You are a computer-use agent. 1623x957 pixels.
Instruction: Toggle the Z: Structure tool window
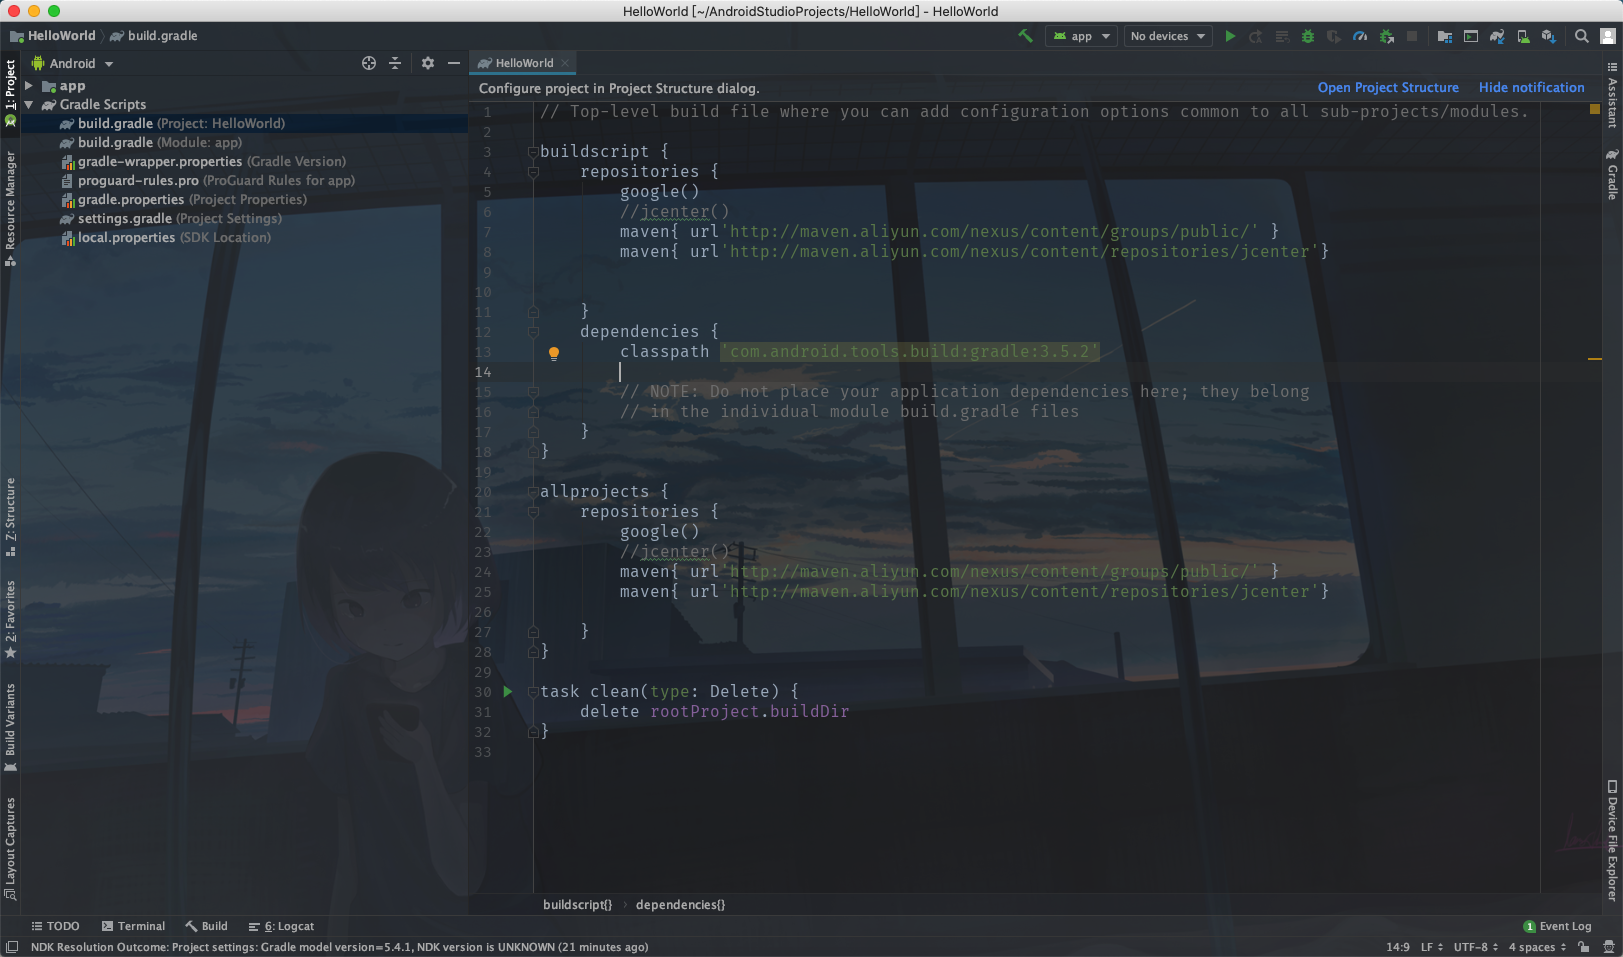pyautogui.click(x=10, y=516)
